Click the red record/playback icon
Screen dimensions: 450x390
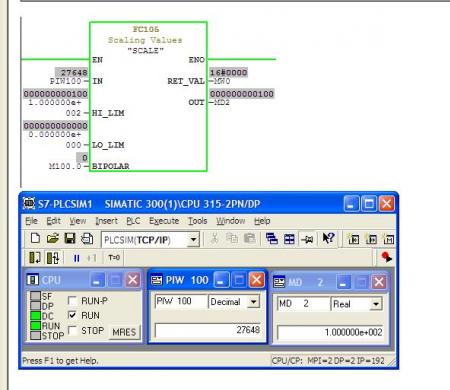pos(386,257)
